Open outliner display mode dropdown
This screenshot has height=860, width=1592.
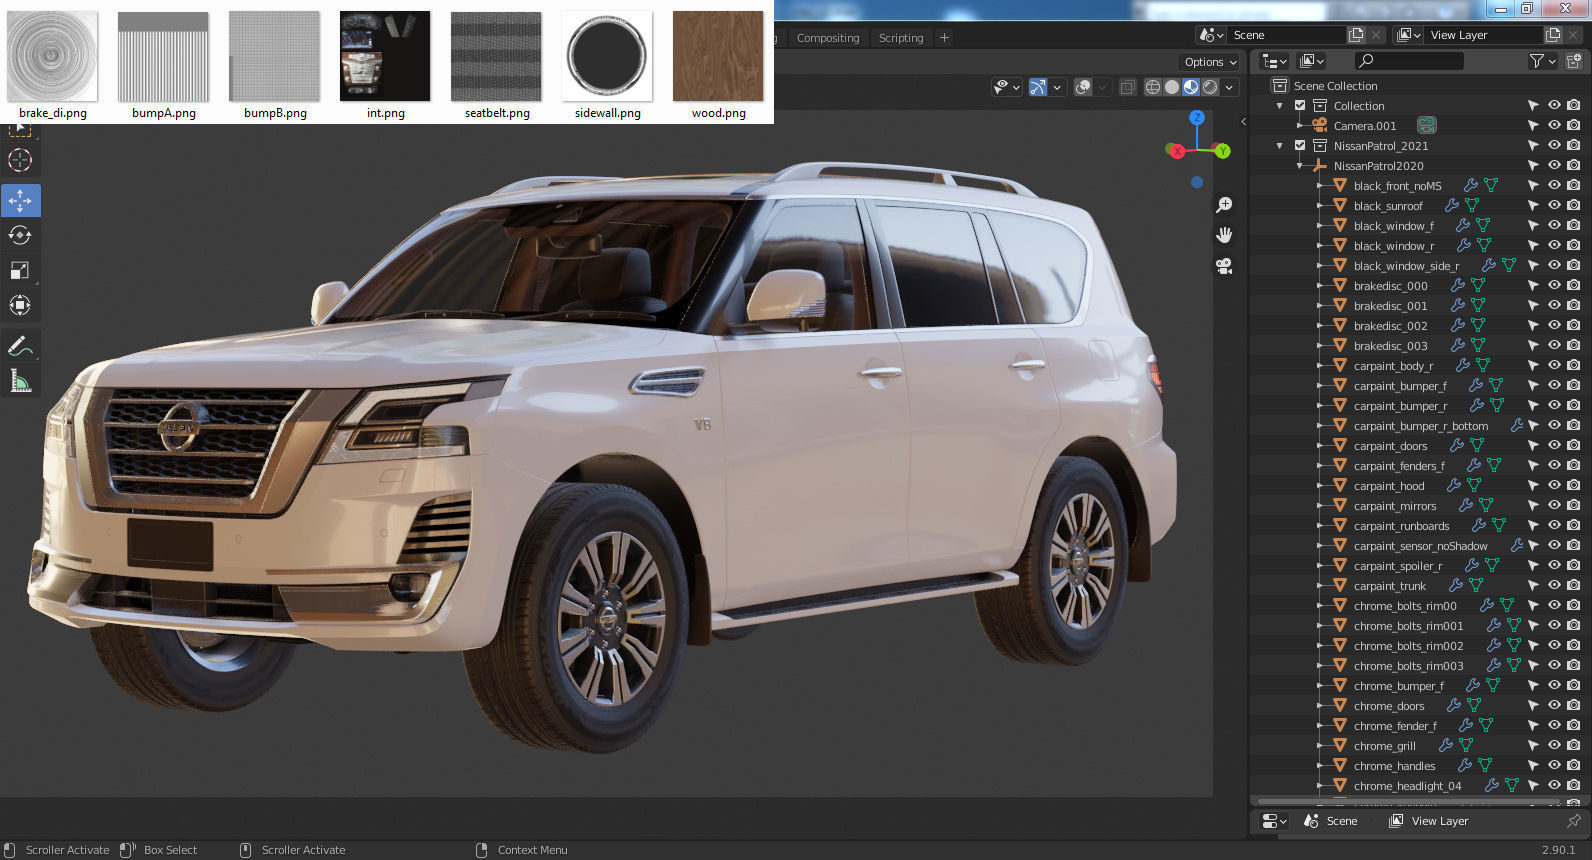point(1311,61)
